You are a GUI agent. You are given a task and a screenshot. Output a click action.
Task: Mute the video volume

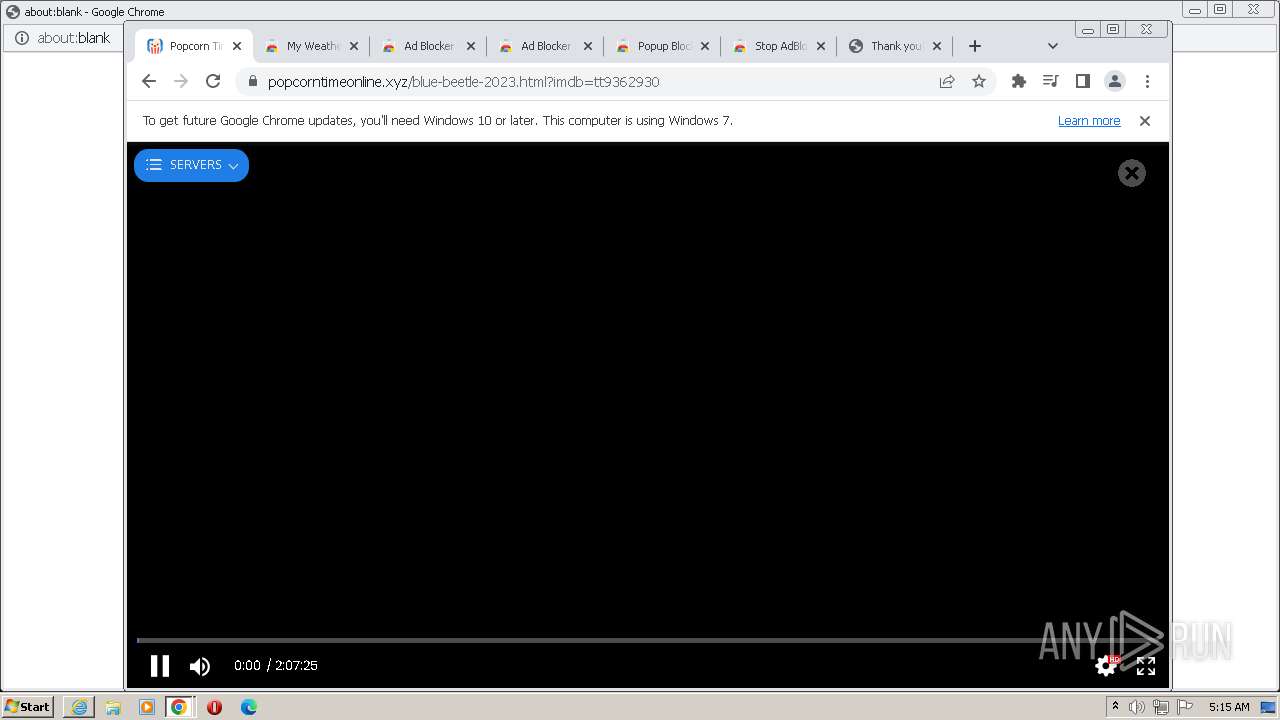point(200,666)
